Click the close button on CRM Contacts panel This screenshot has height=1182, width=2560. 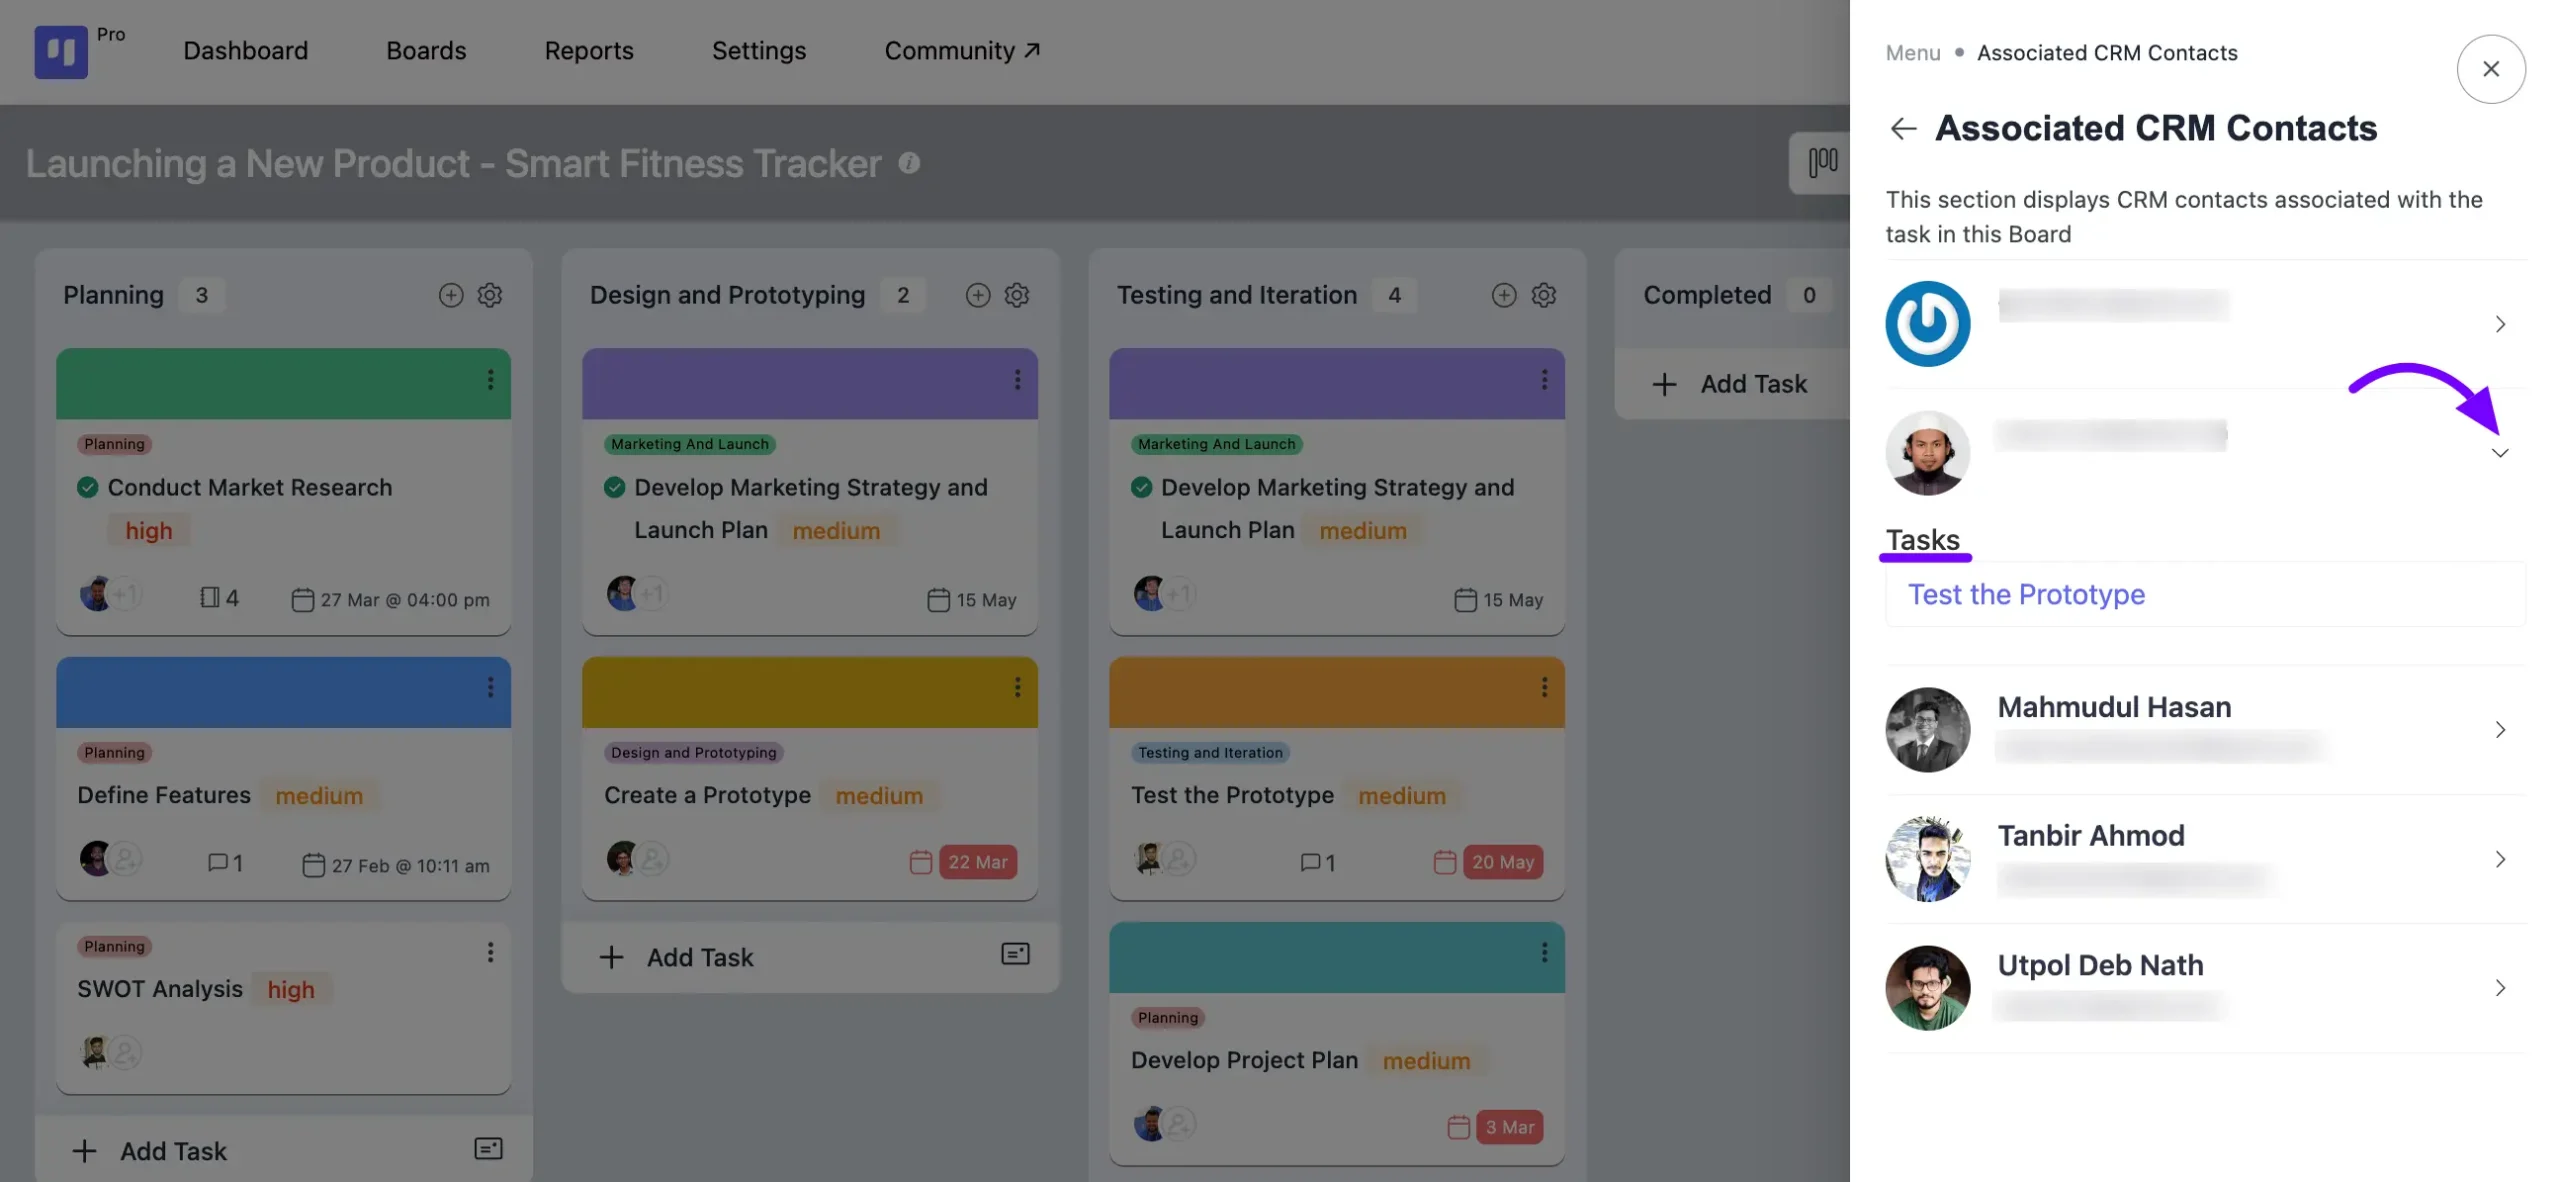click(x=2491, y=67)
